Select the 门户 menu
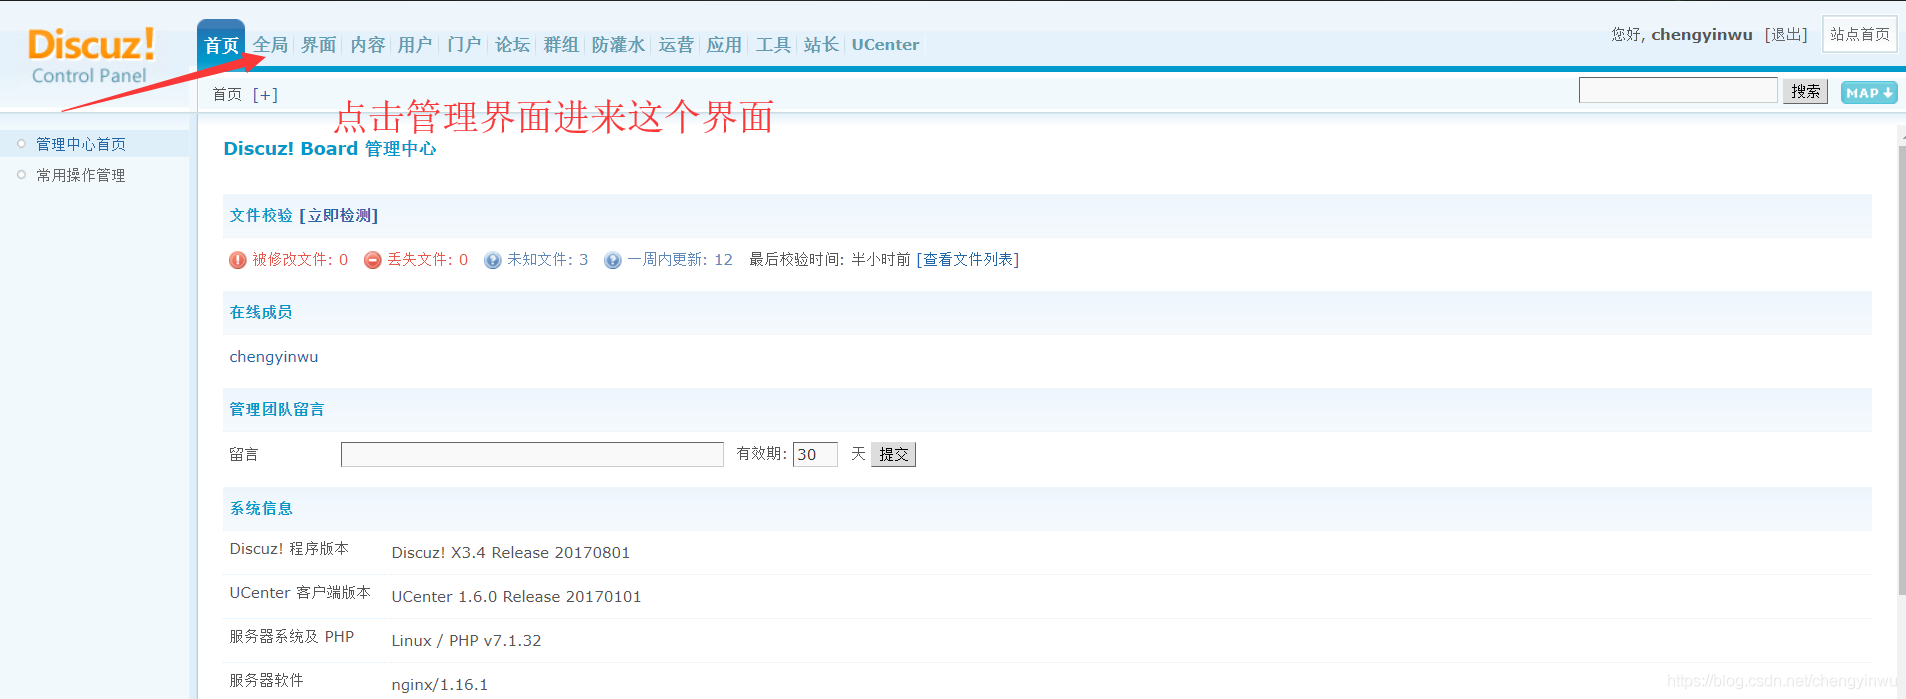This screenshot has width=1906, height=699. tap(464, 44)
